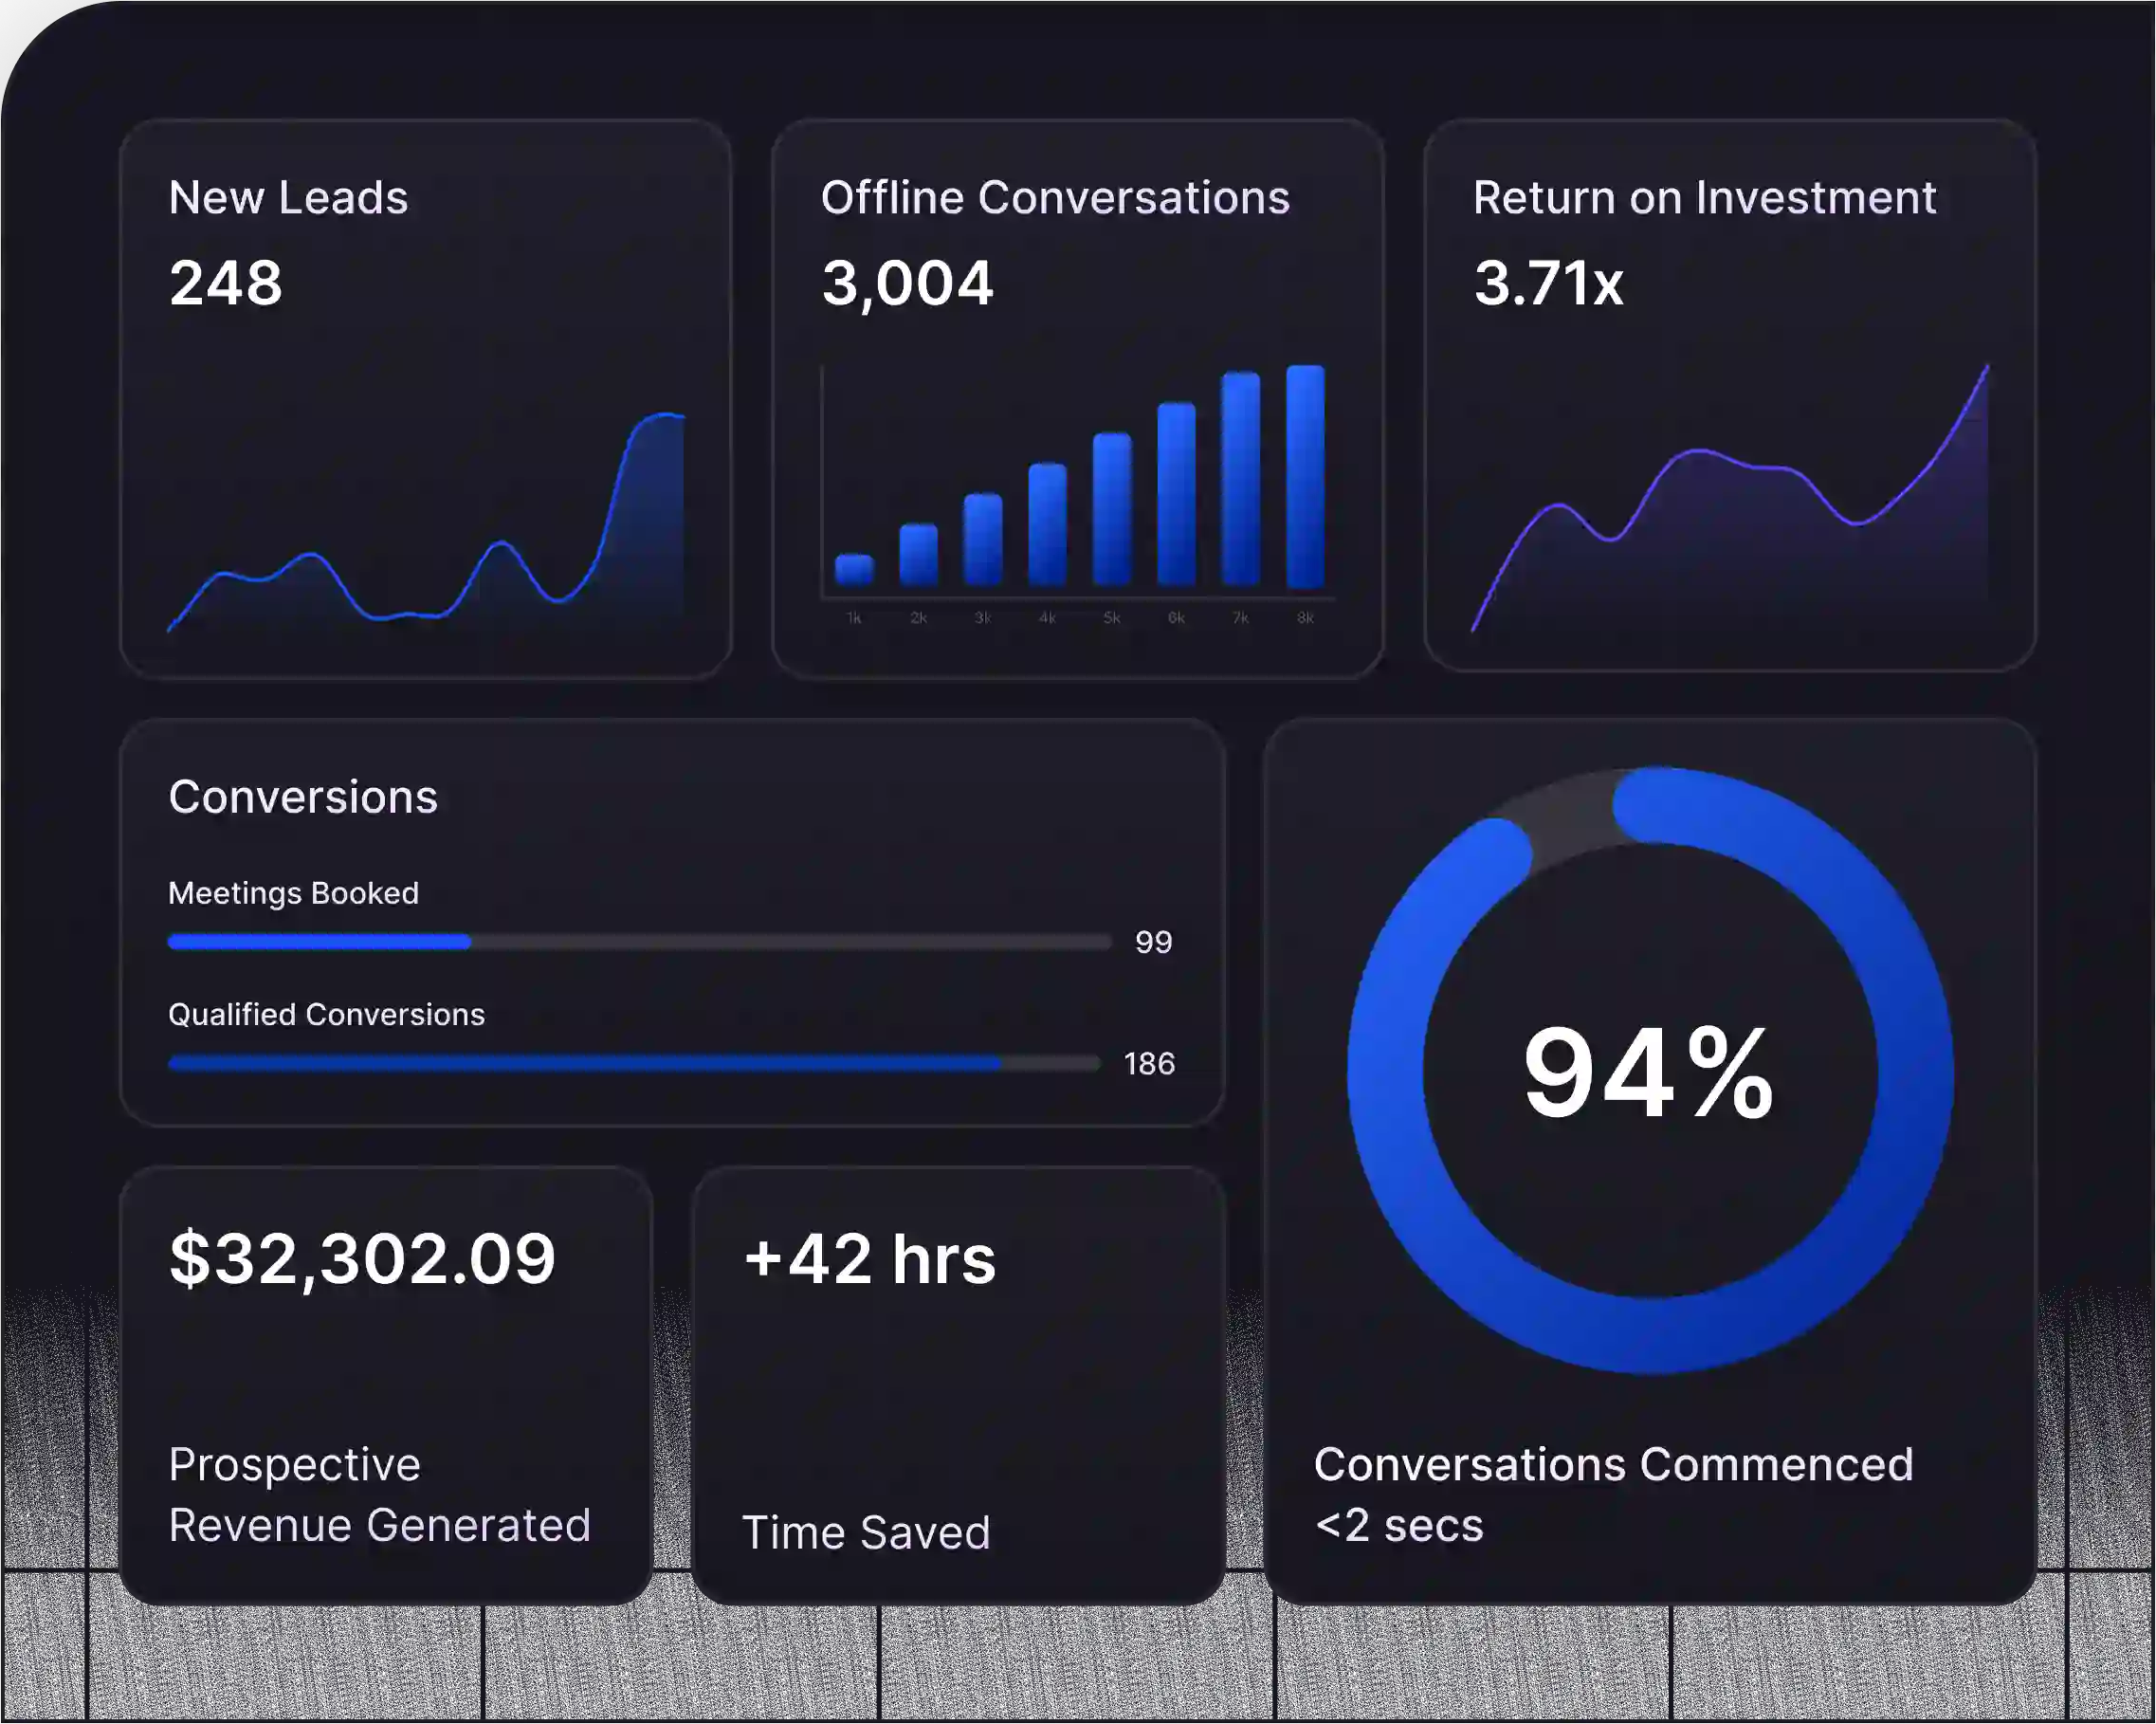Select the tallest 8k bar
The width and height of the screenshot is (2156, 1724).
click(1305, 477)
